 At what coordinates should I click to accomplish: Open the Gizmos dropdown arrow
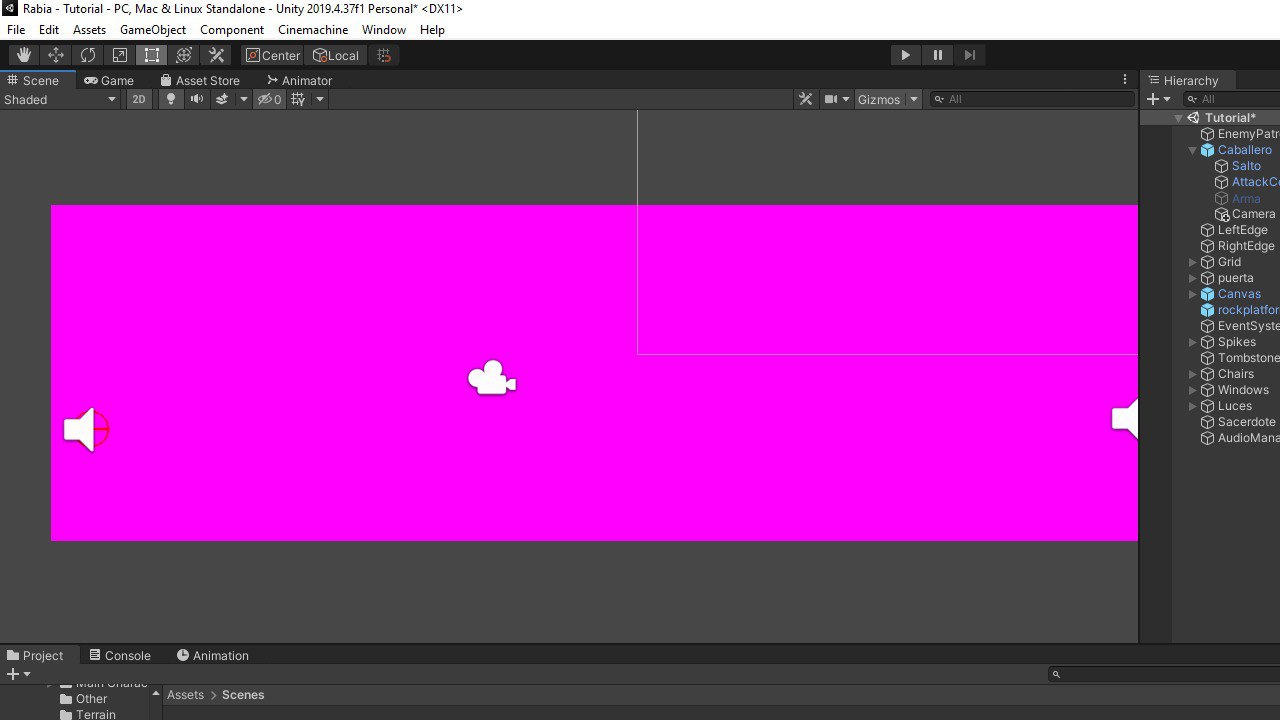tap(914, 99)
